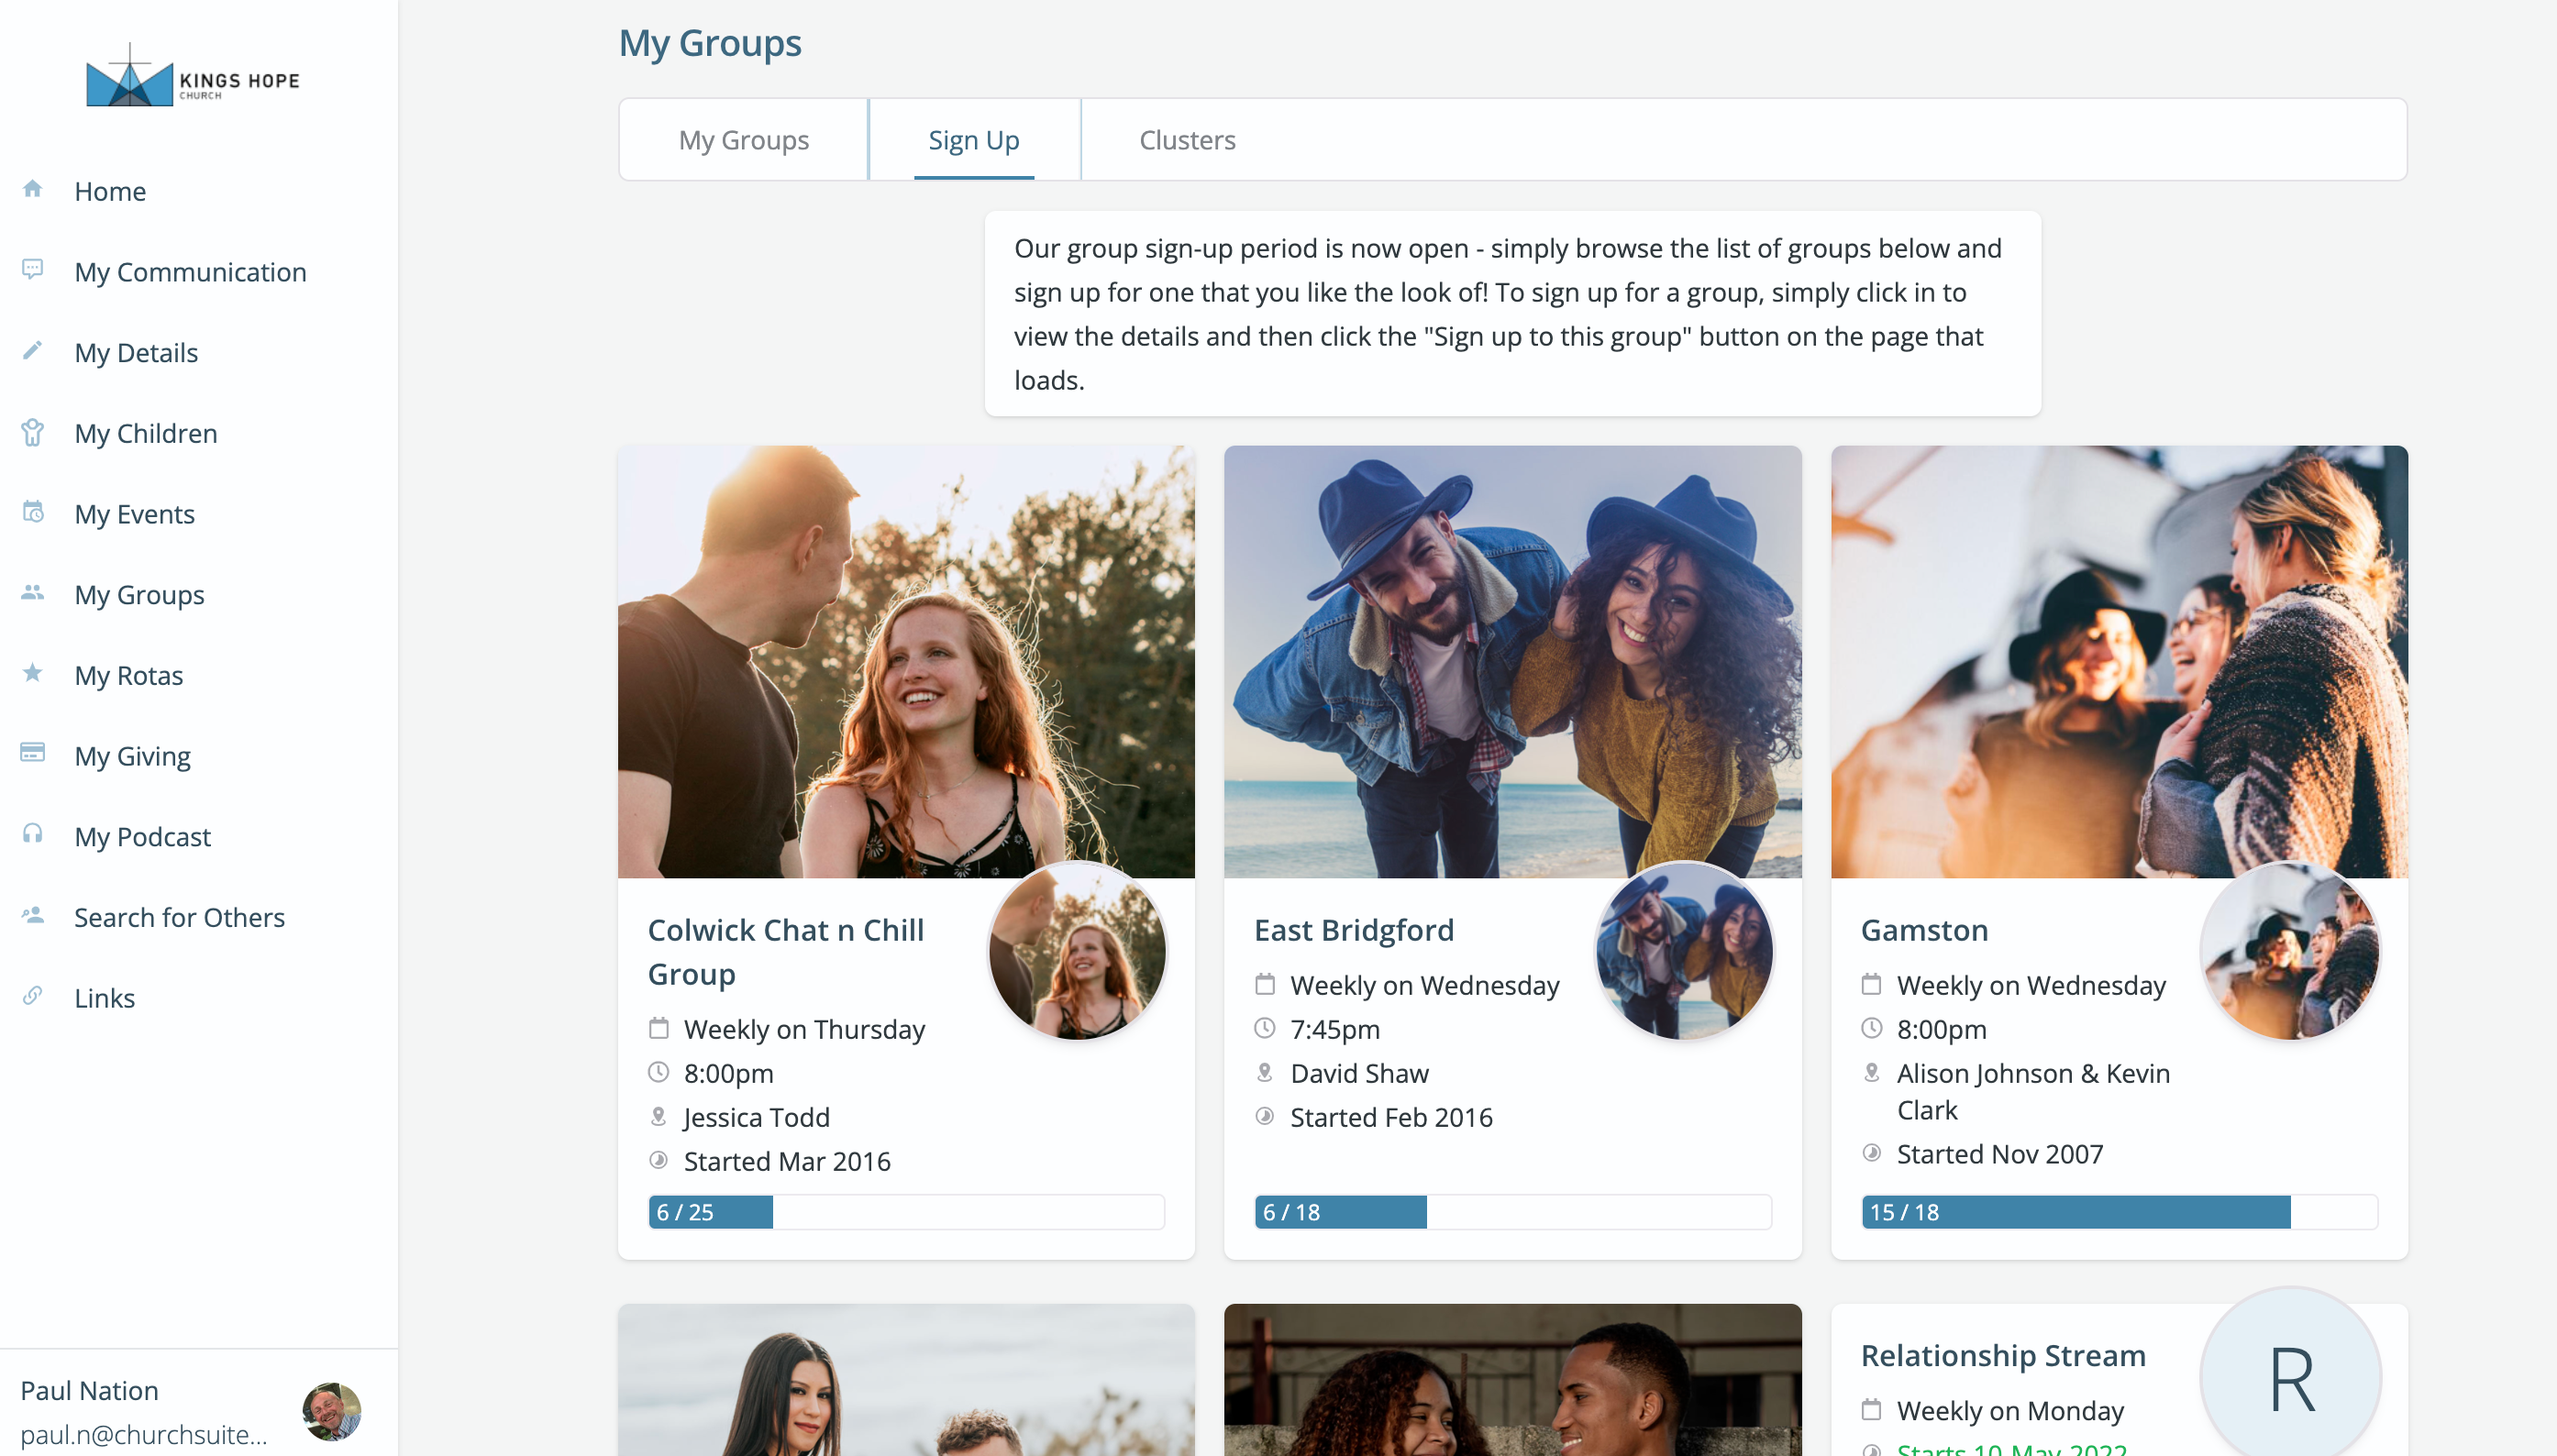Viewport: 2557px width, 1456px height.
Task: Open My Details in the sidebar
Action: [136, 353]
